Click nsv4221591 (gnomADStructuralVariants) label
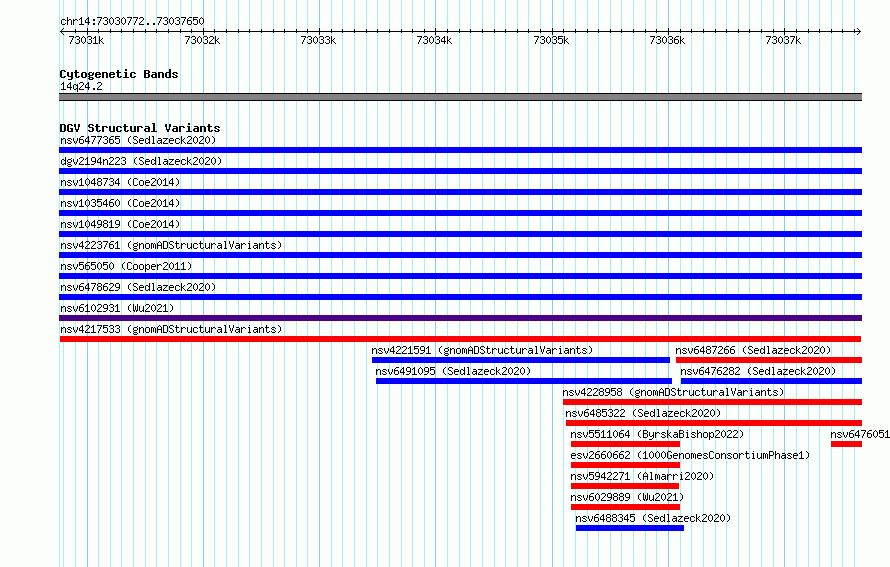890x567 pixels. click(x=482, y=350)
